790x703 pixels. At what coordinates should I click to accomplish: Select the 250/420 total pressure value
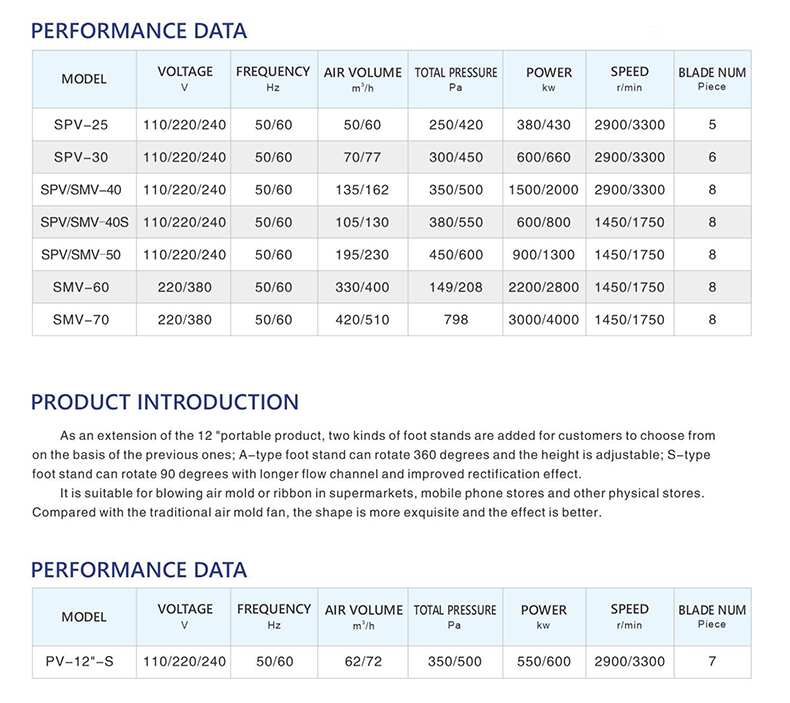[455, 125]
